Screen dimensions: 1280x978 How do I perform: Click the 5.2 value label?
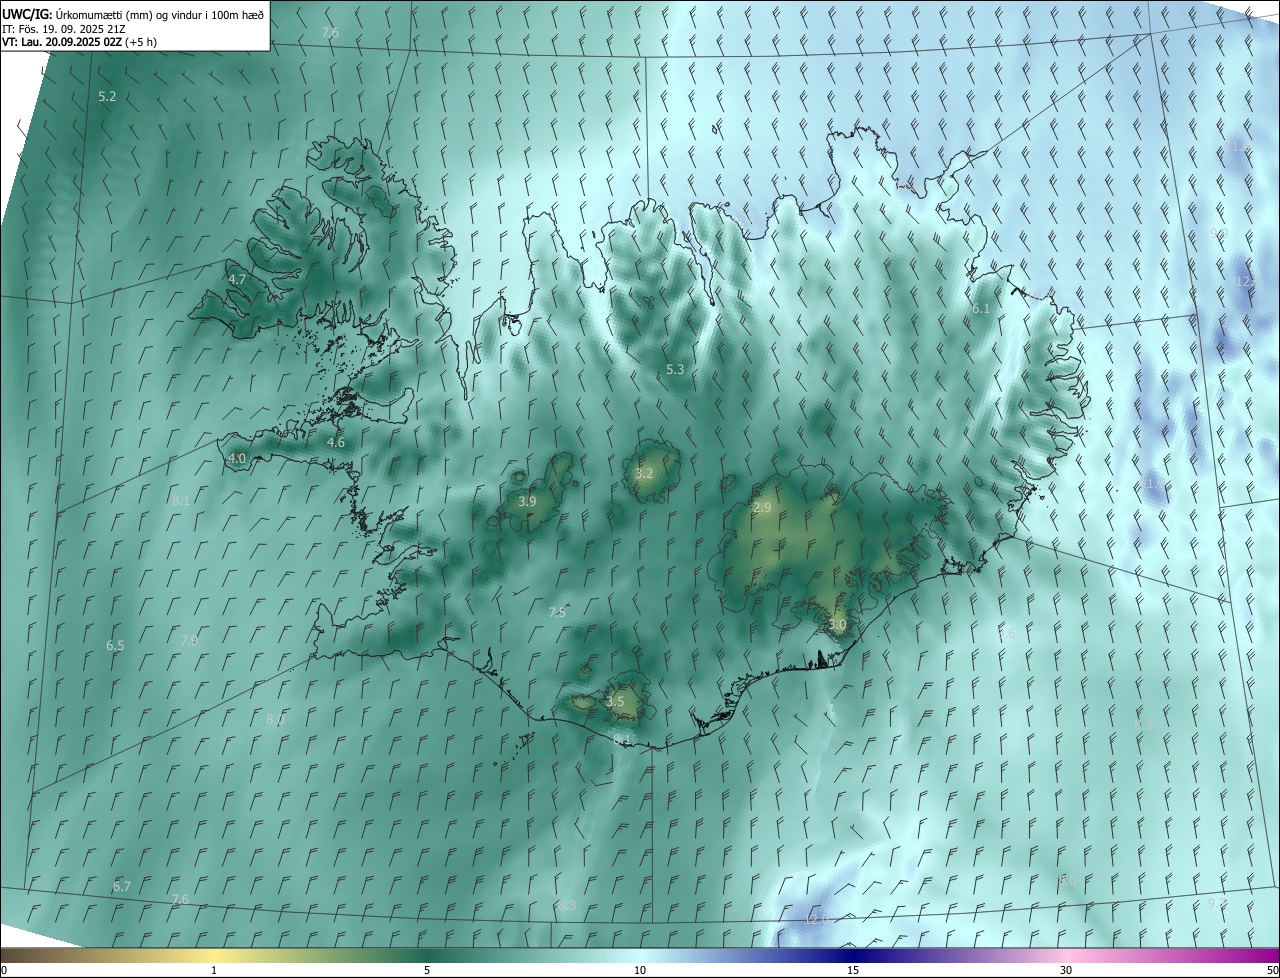tap(107, 97)
